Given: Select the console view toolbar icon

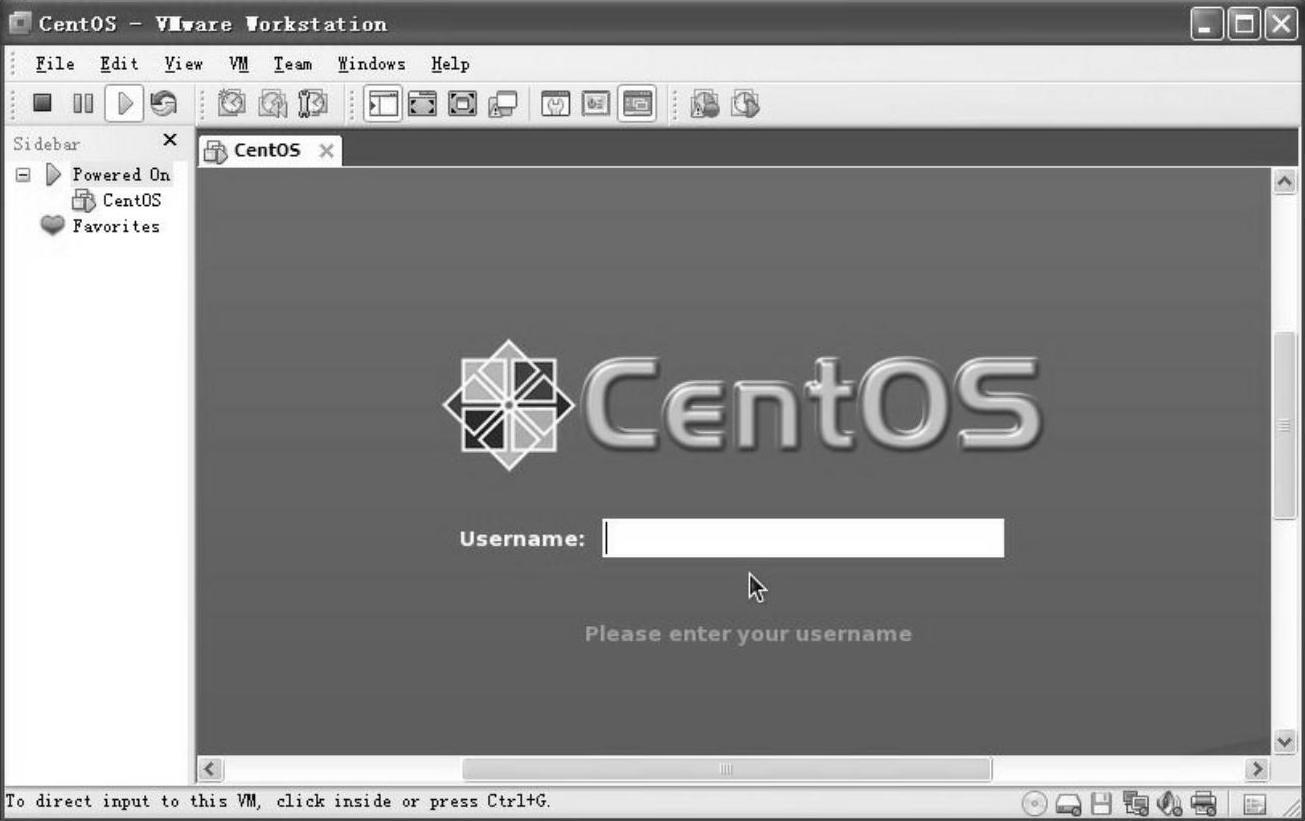Looking at the screenshot, I should (637, 103).
